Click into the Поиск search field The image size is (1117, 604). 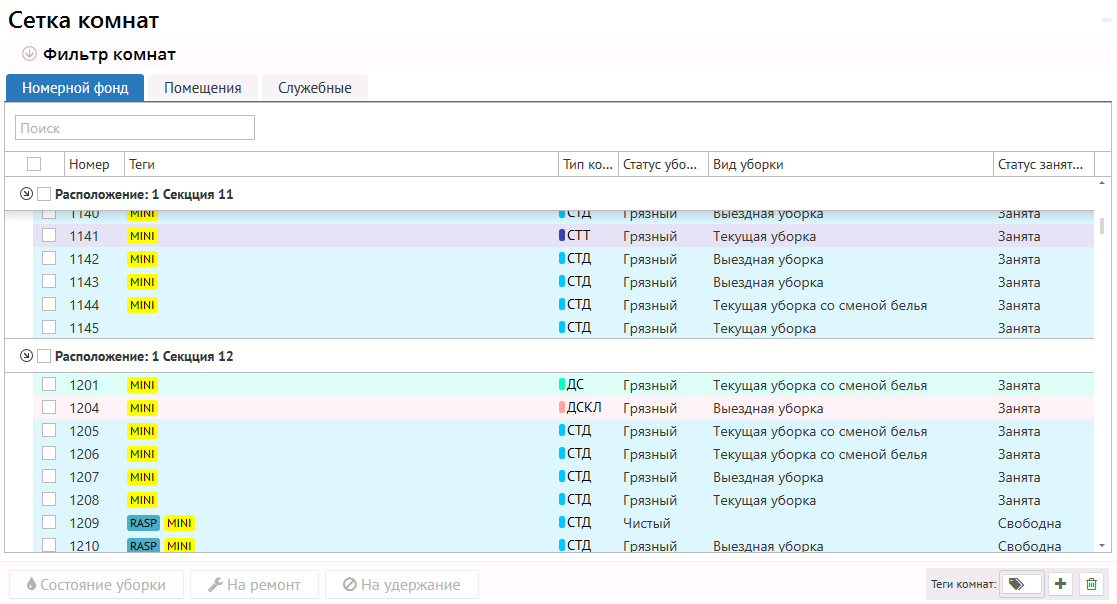click(x=135, y=128)
